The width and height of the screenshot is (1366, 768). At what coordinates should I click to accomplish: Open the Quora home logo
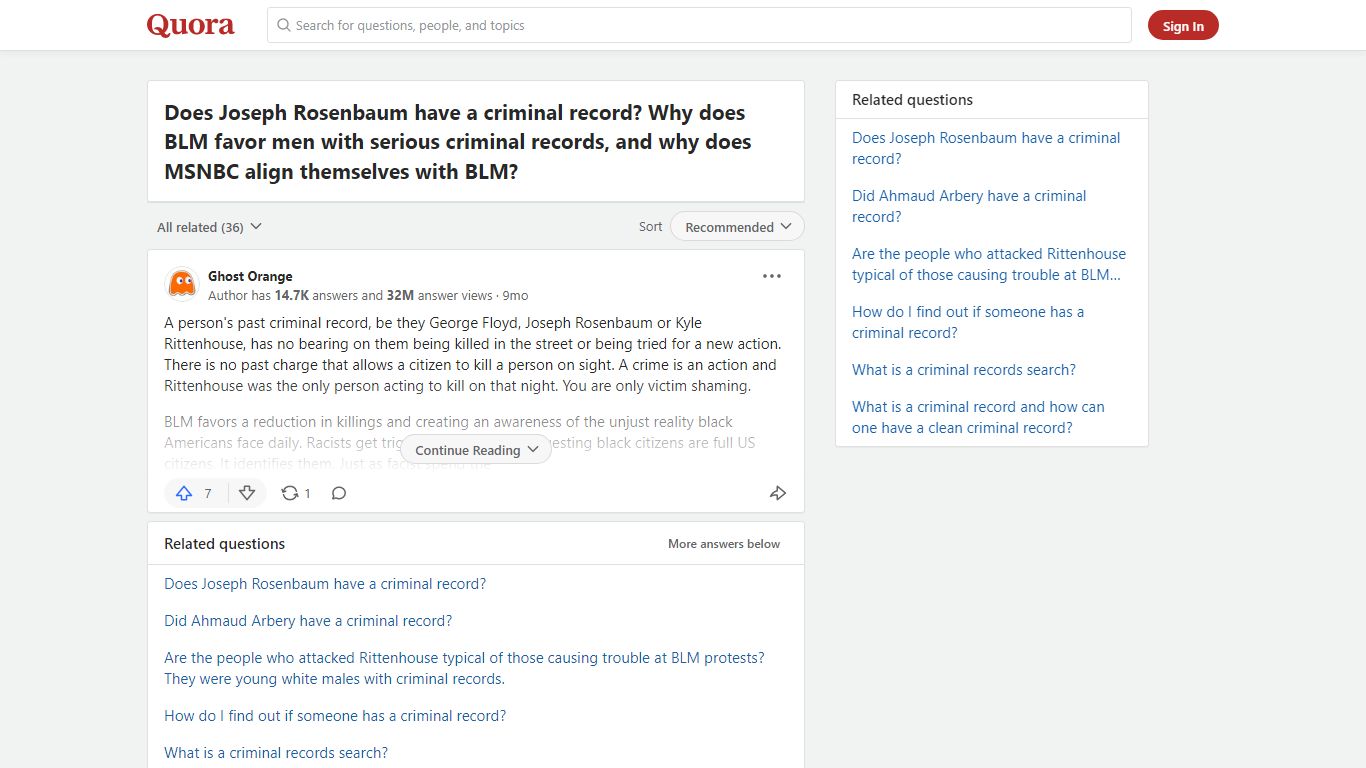tap(190, 25)
